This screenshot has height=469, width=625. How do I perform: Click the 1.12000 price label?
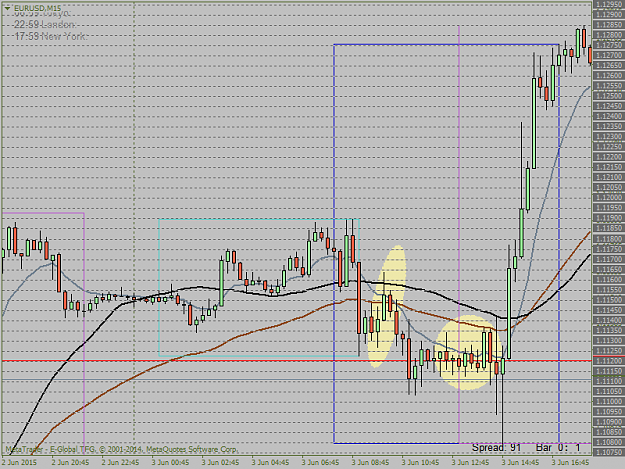[x=609, y=198]
